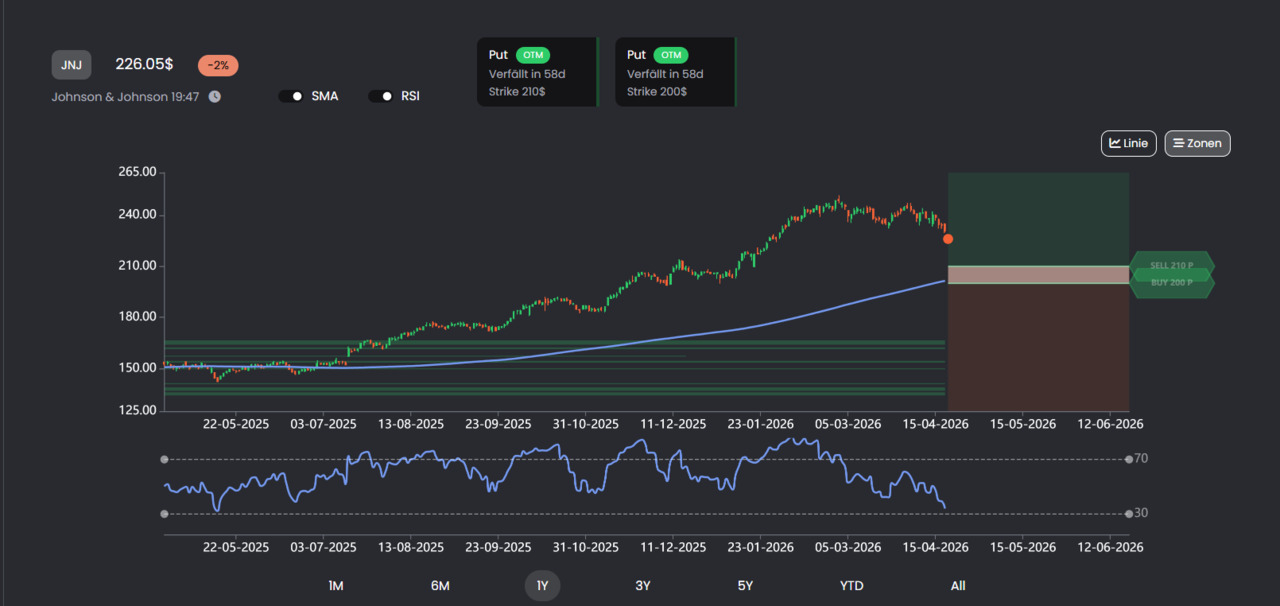Viewport: 1280px width, 606px height.
Task: Switch to the 5Y time range
Action: 746,586
